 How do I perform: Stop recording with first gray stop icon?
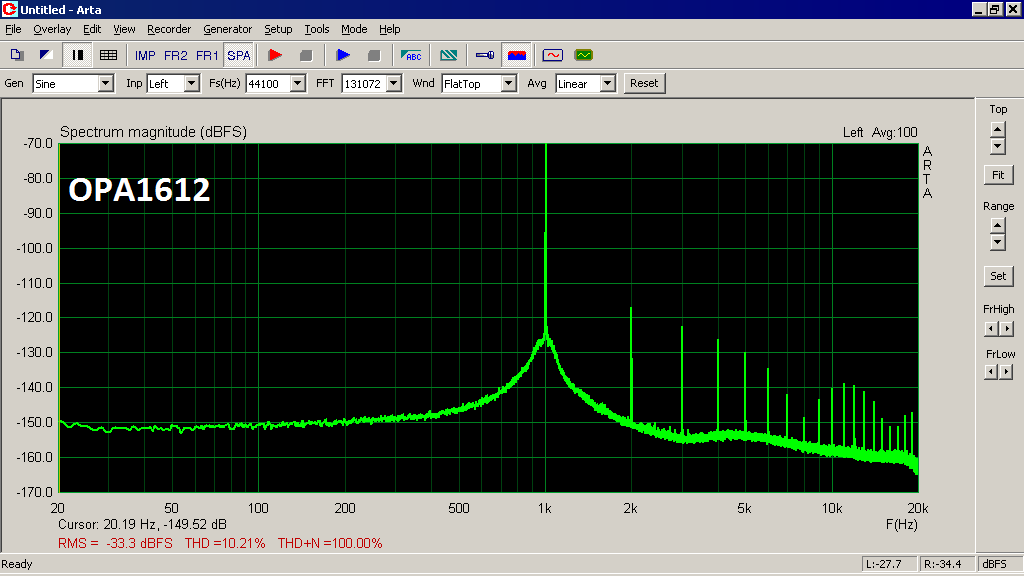click(x=306, y=56)
